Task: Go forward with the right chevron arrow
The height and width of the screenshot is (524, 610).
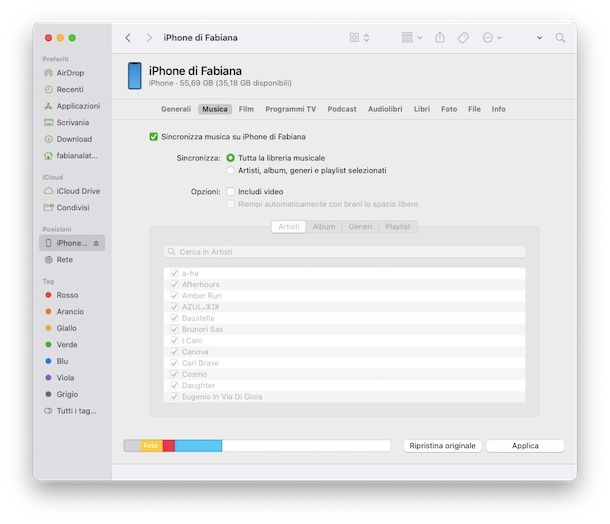Action: (149, 38)
